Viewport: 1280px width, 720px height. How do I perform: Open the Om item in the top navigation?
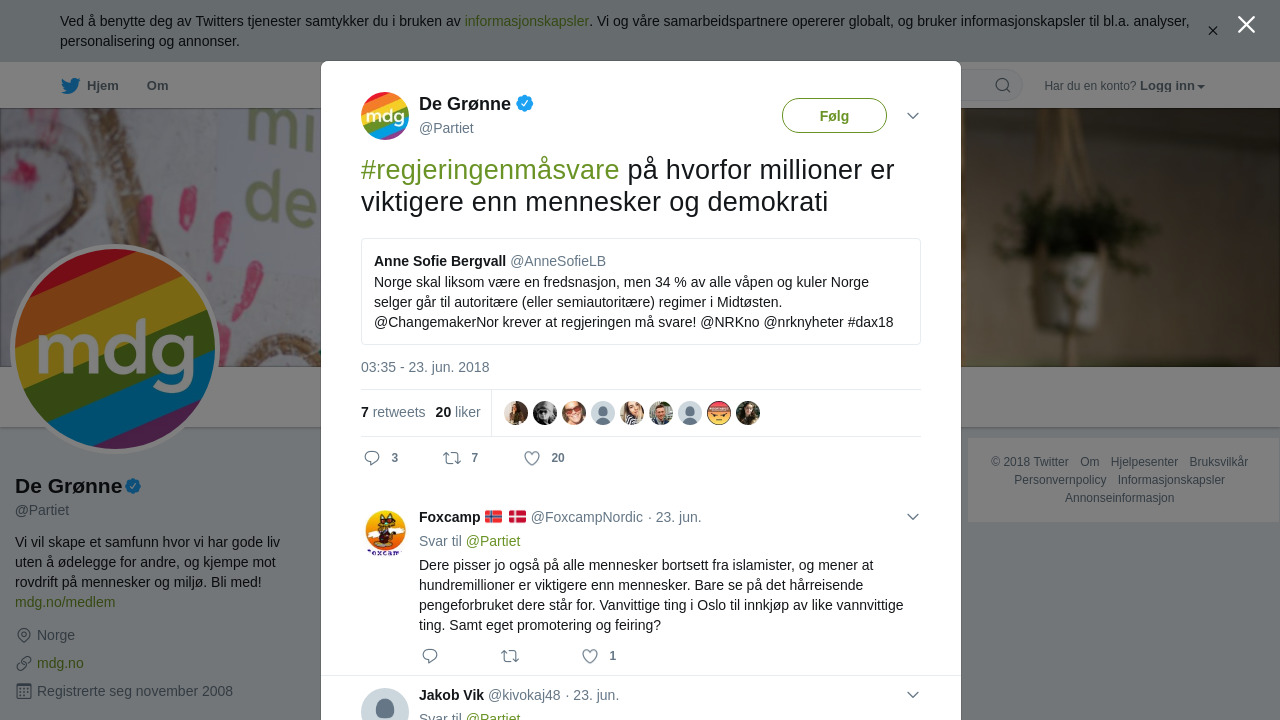(x=158, y=86)
